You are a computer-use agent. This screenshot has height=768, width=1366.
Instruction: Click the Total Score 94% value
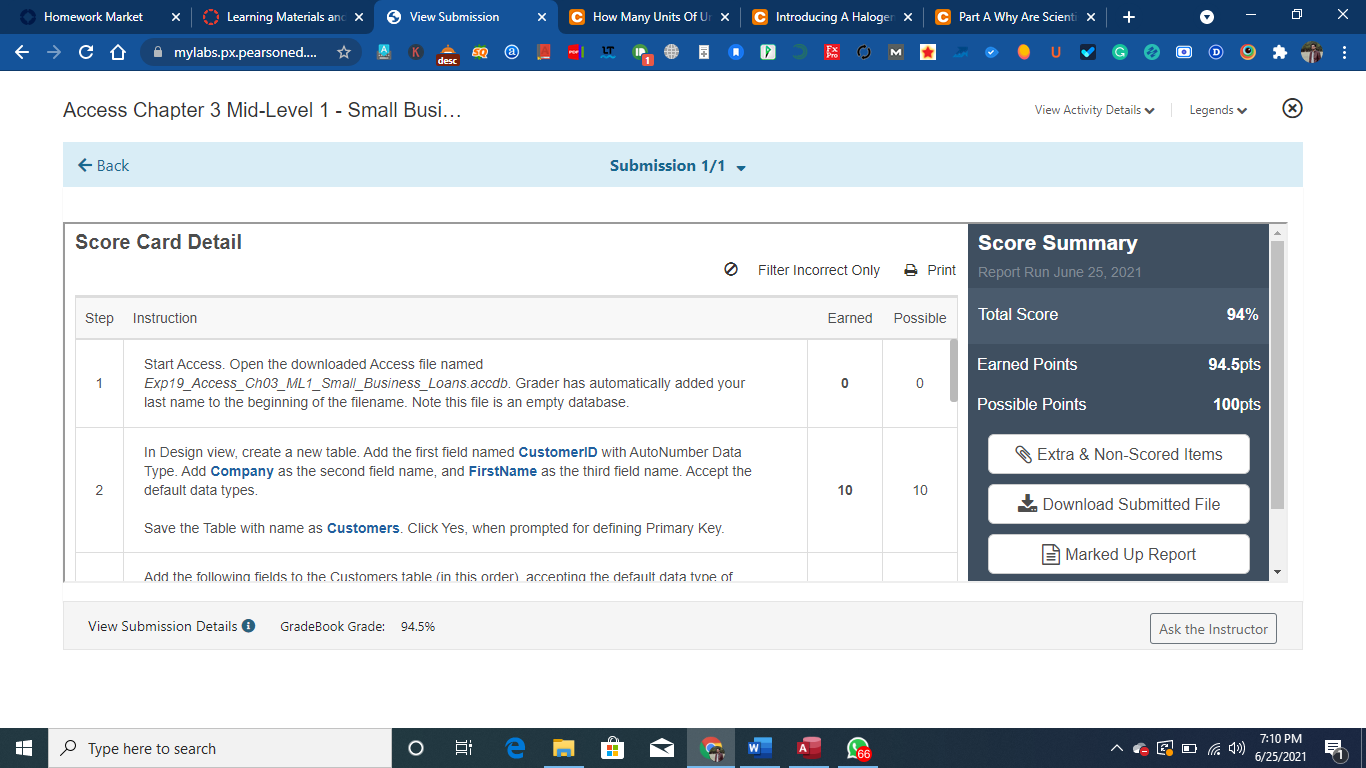[1242, 314]
